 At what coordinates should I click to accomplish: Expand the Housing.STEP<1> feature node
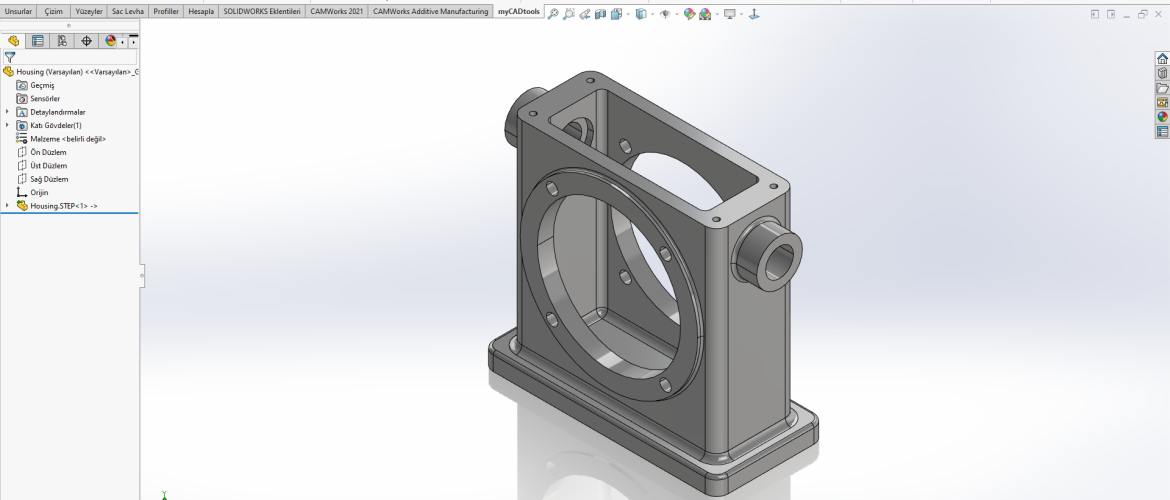click(8, 205)
